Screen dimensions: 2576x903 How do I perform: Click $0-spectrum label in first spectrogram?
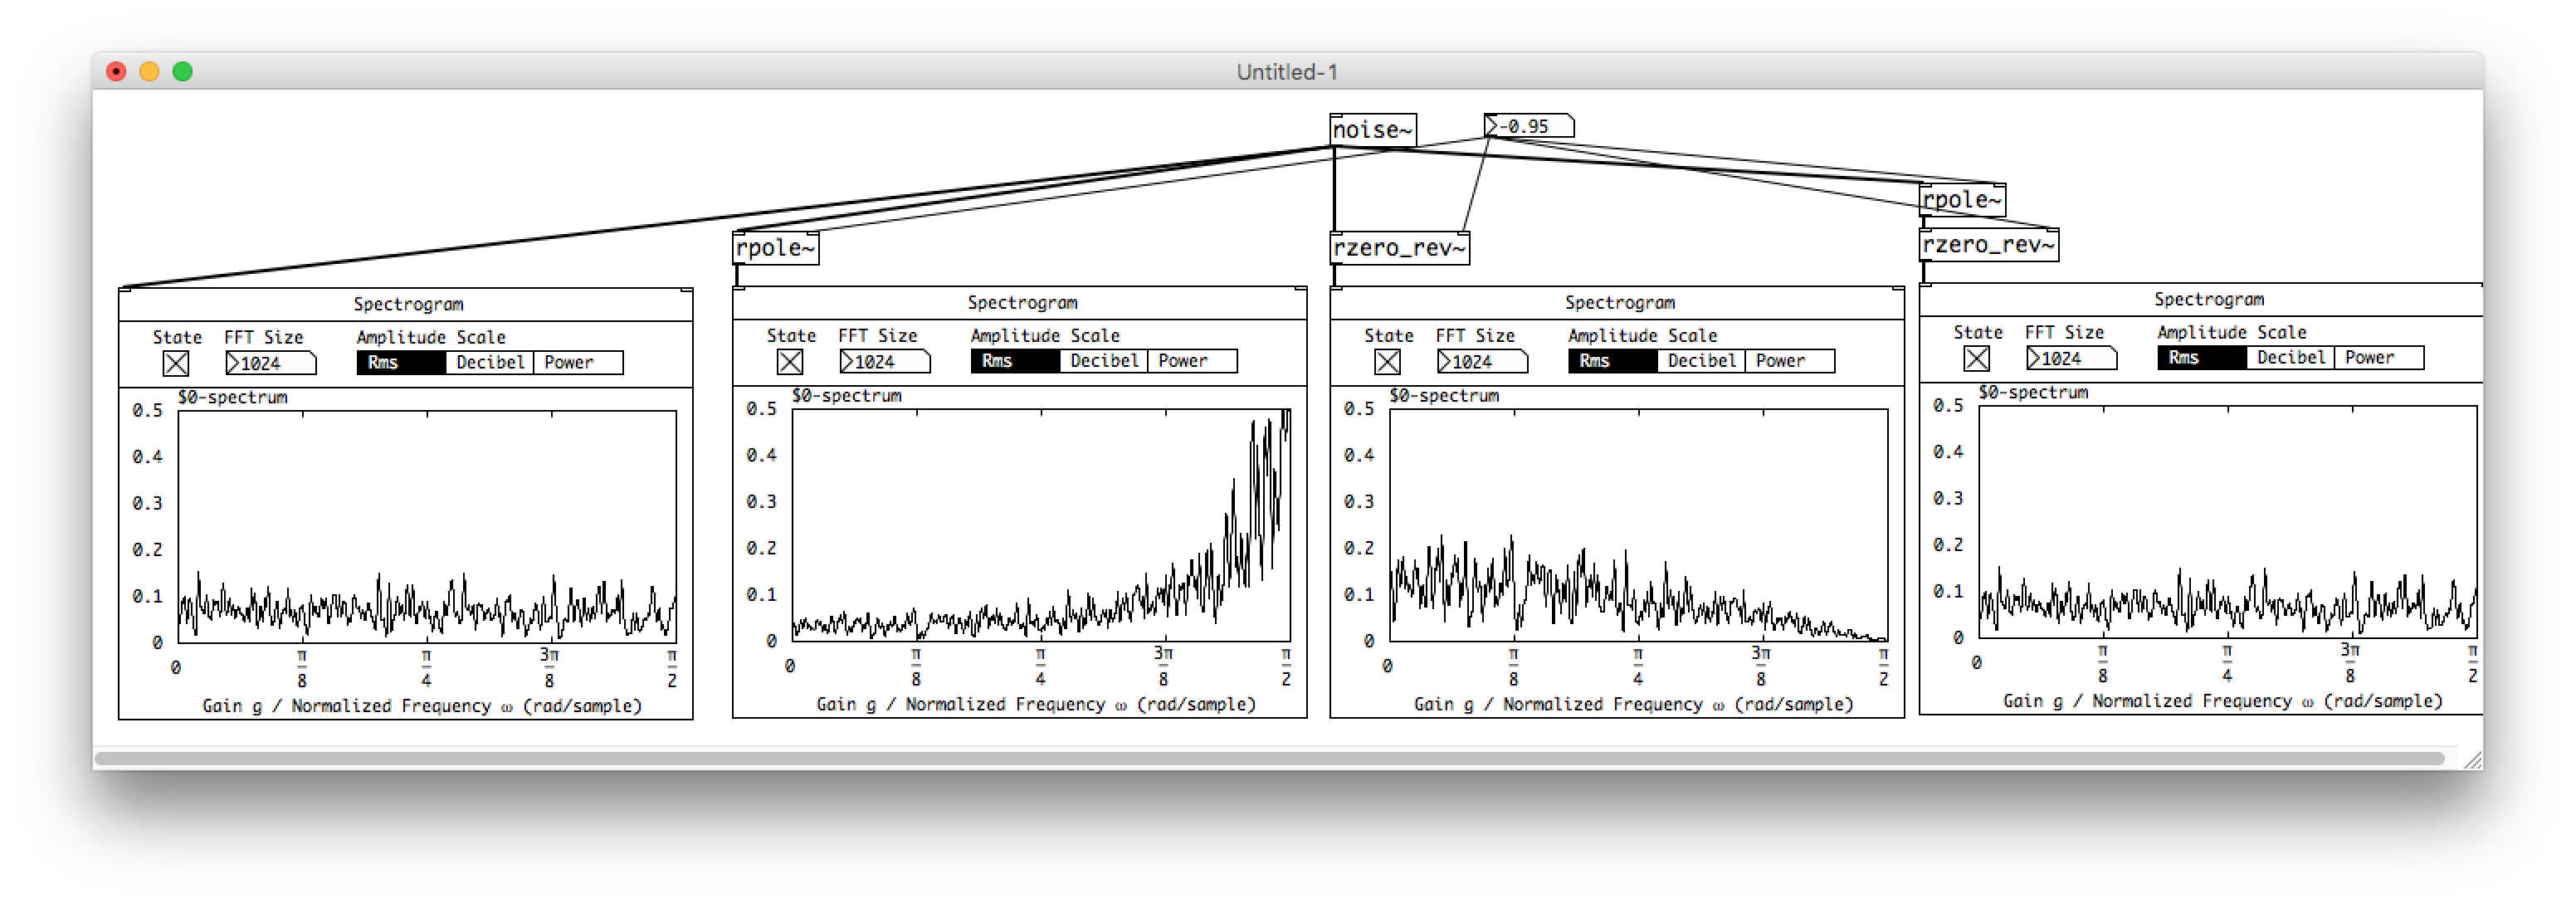pos(233,397)
